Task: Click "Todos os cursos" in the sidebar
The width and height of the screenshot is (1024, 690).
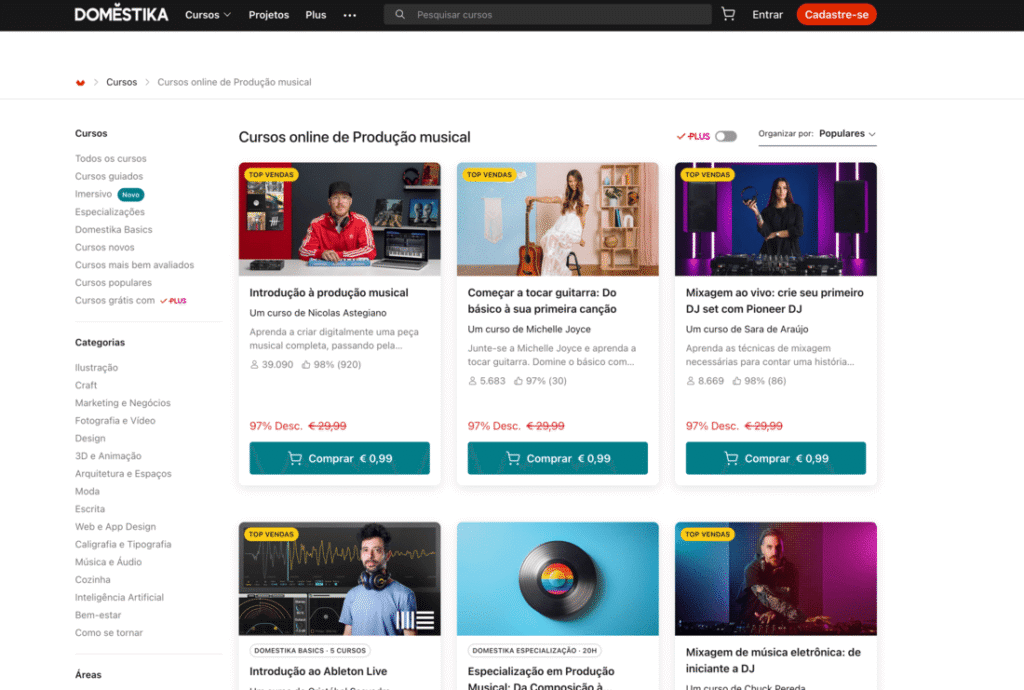Action: coord(111,158)
